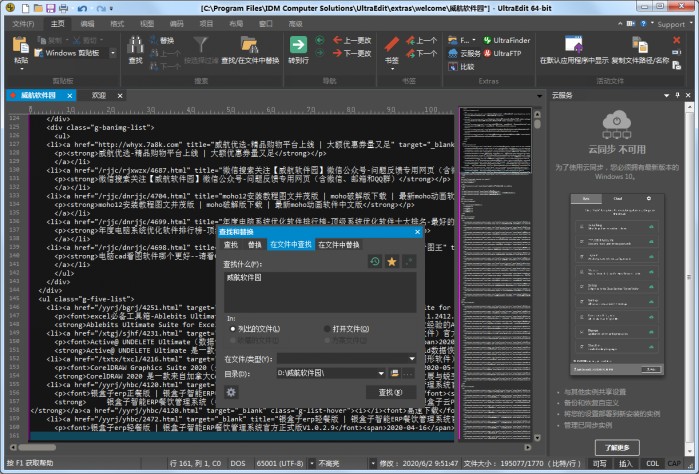Open the 65001 (UTF-8) encoding dropdown
This screenshot has width=699, height=474.
[312, 463]
